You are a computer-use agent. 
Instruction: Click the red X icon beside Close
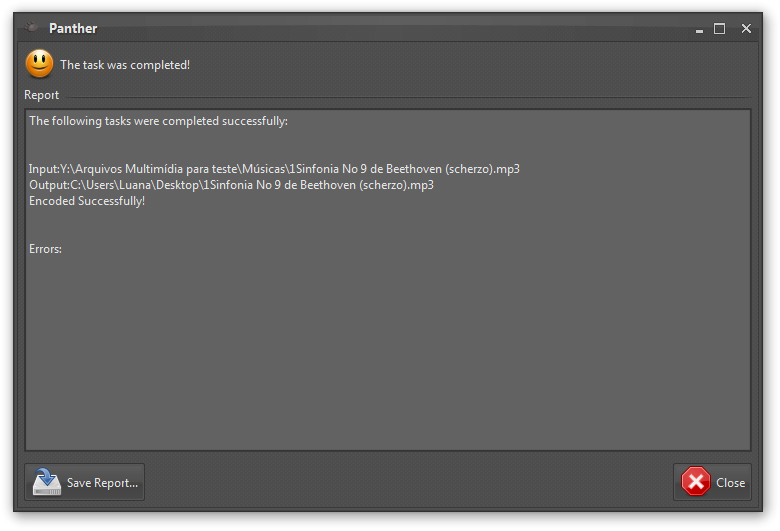695,482
